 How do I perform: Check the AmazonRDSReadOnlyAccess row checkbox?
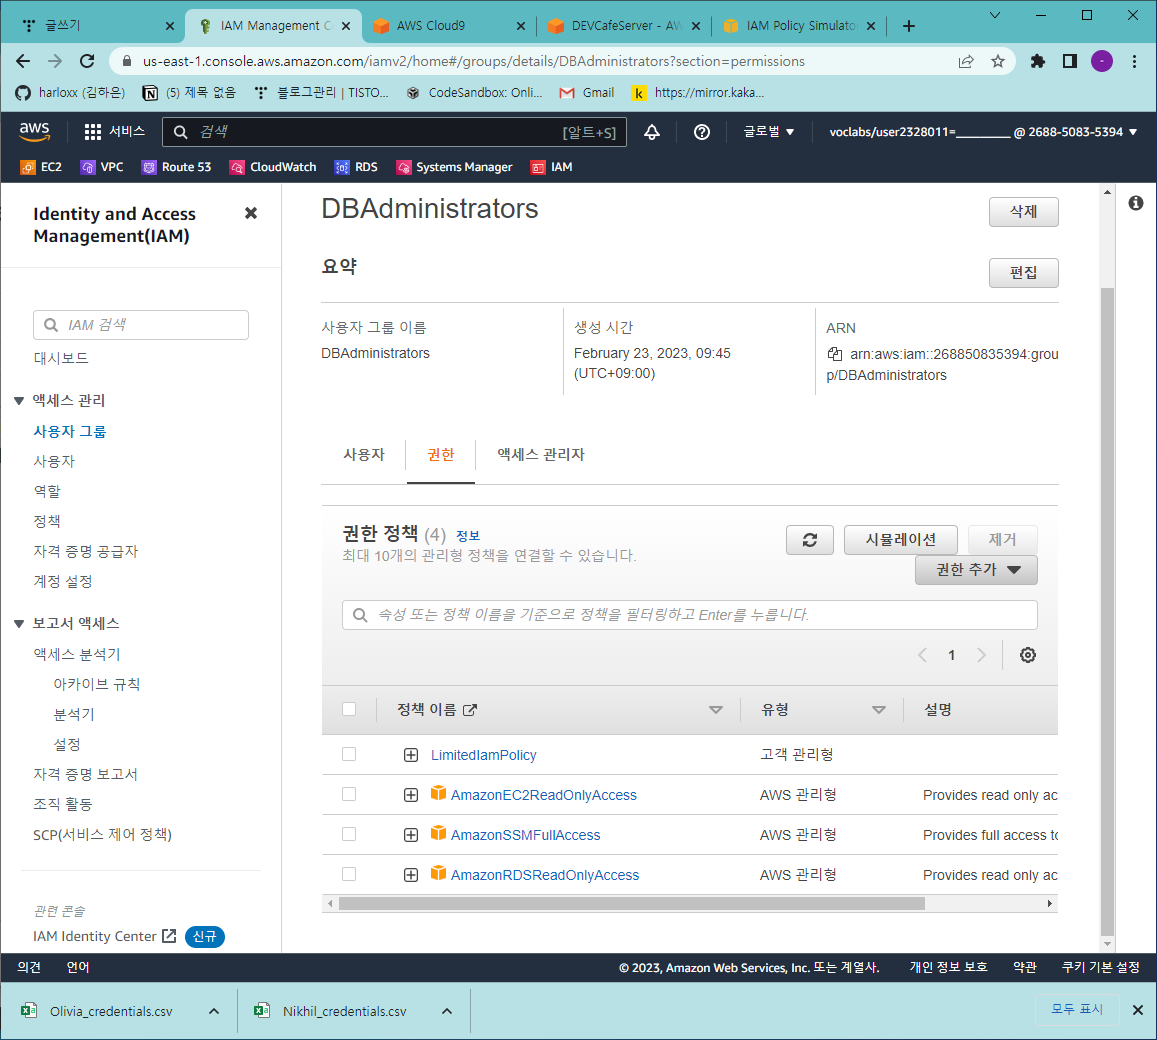(x=349, y=874)
